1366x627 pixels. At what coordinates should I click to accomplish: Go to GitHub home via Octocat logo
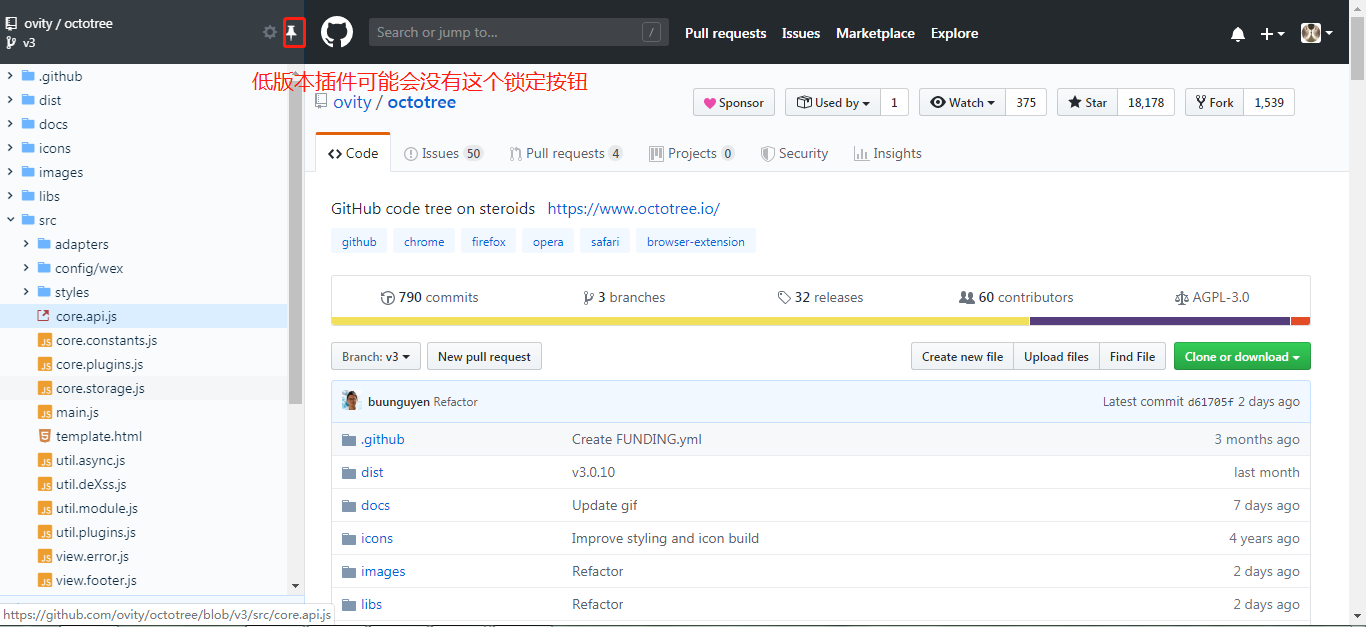[337, 33]
